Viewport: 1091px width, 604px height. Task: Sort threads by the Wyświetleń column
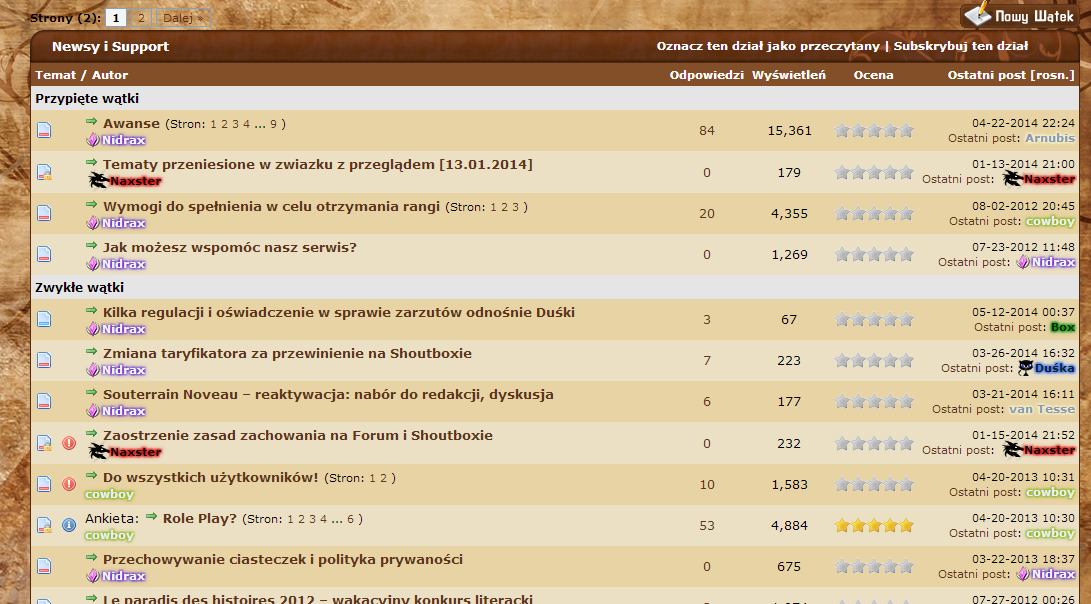tap(788, 75)
